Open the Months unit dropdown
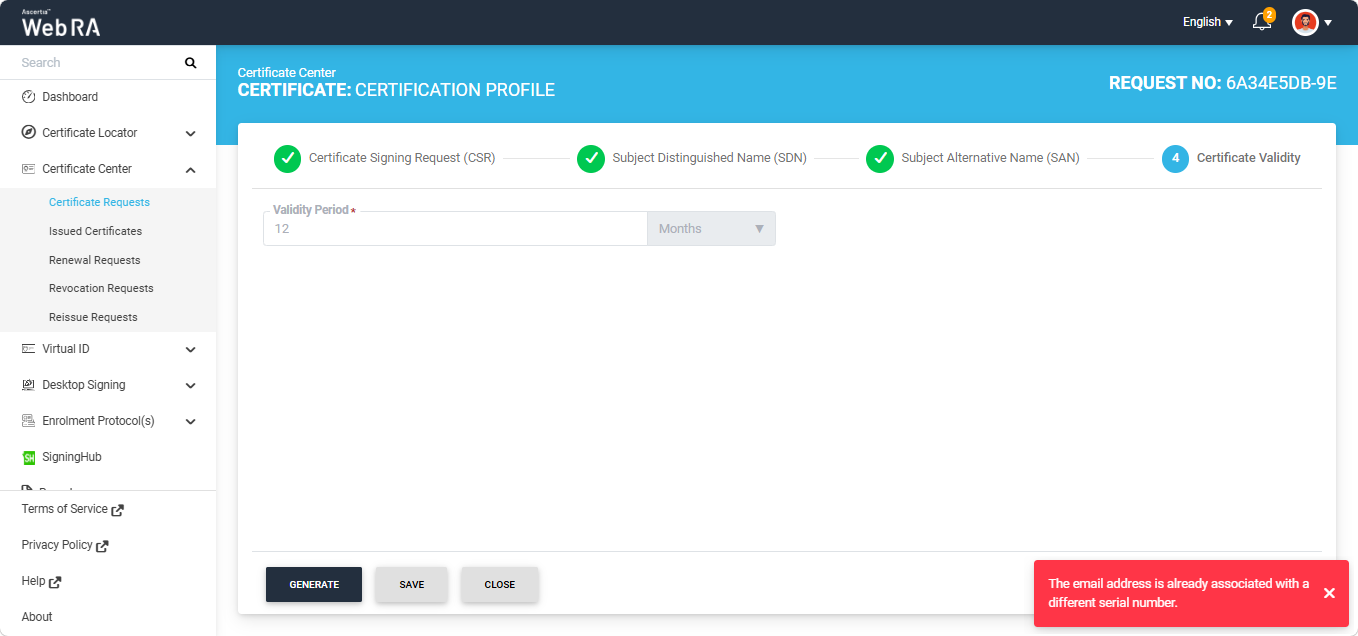1358x636 pixels. [711, 229]
